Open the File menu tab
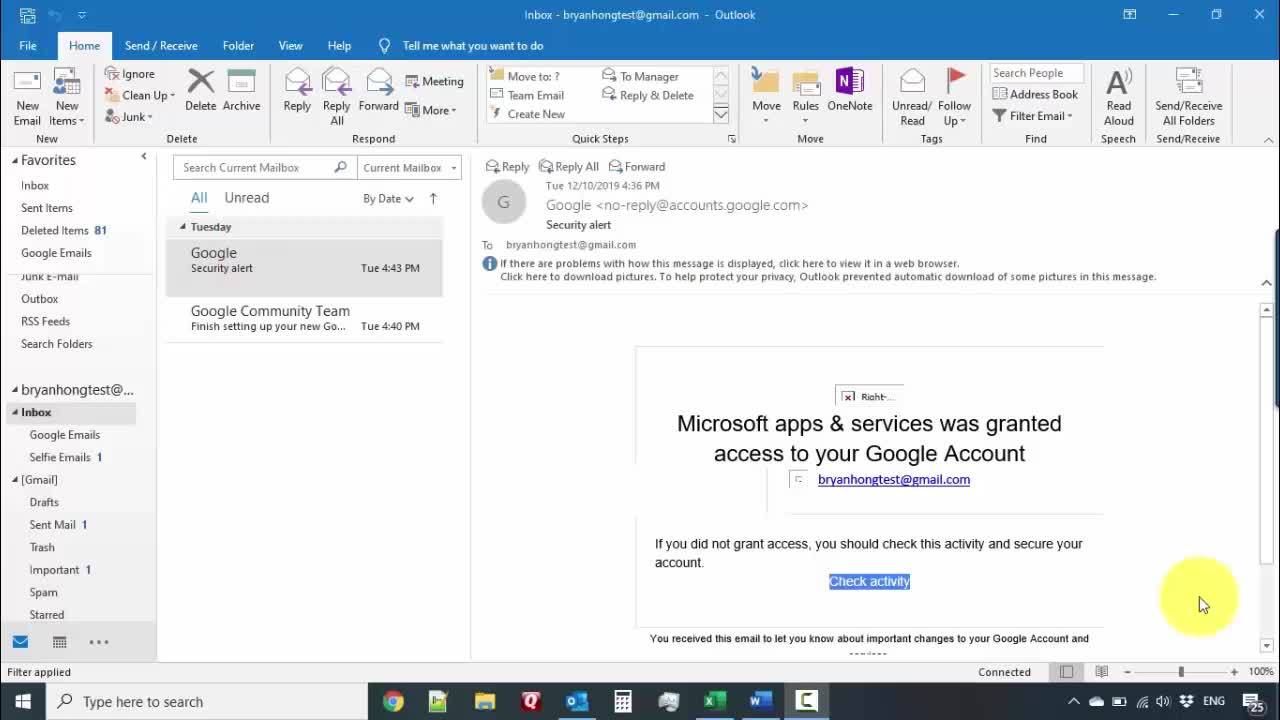1280x720 pixels. point(28,46)
